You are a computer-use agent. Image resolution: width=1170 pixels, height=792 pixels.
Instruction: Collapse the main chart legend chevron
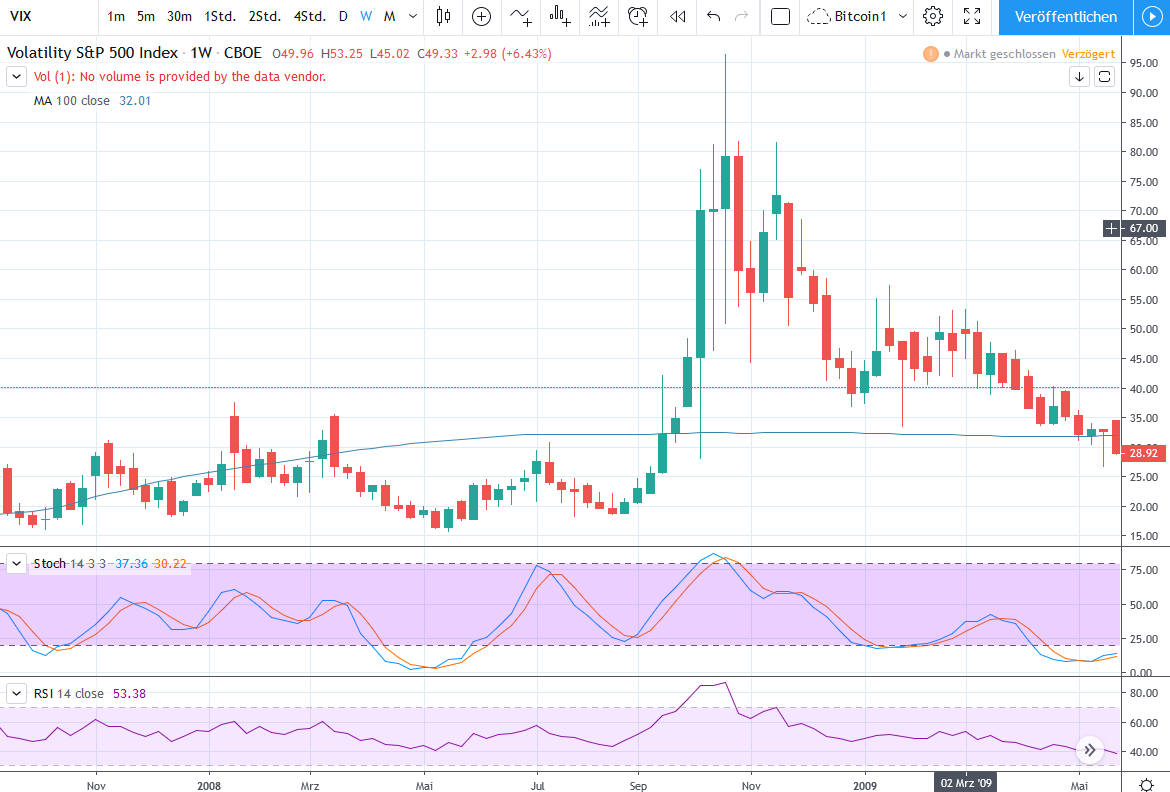(x=16, y=76)
